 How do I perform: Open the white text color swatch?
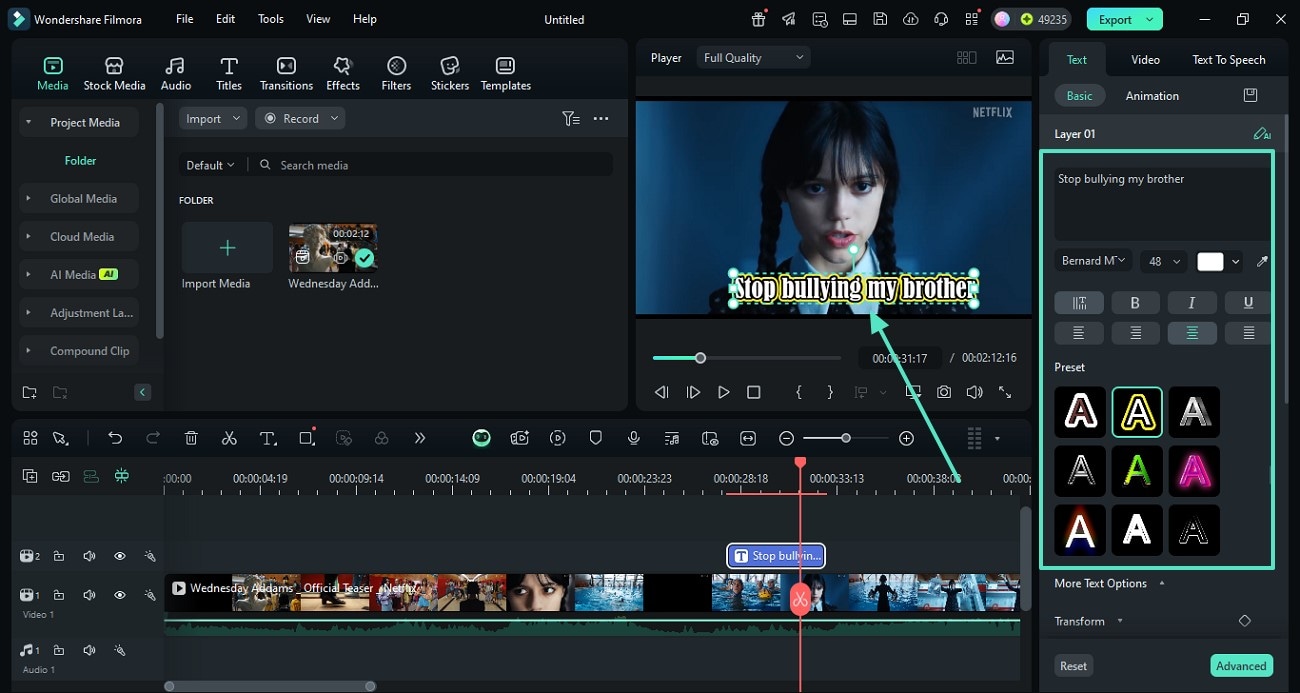click(1210, 261)
